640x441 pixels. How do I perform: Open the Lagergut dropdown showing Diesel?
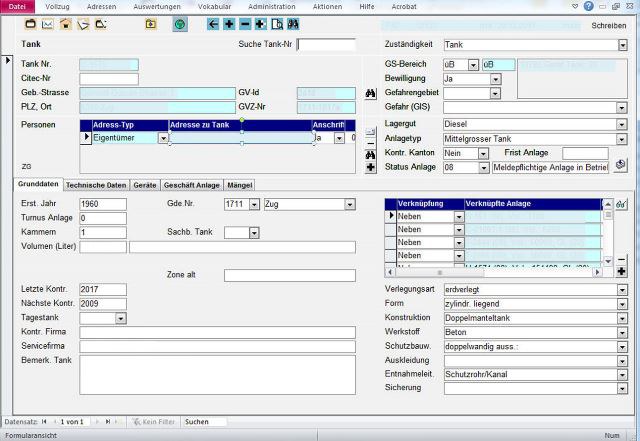(x=622, y=123)
